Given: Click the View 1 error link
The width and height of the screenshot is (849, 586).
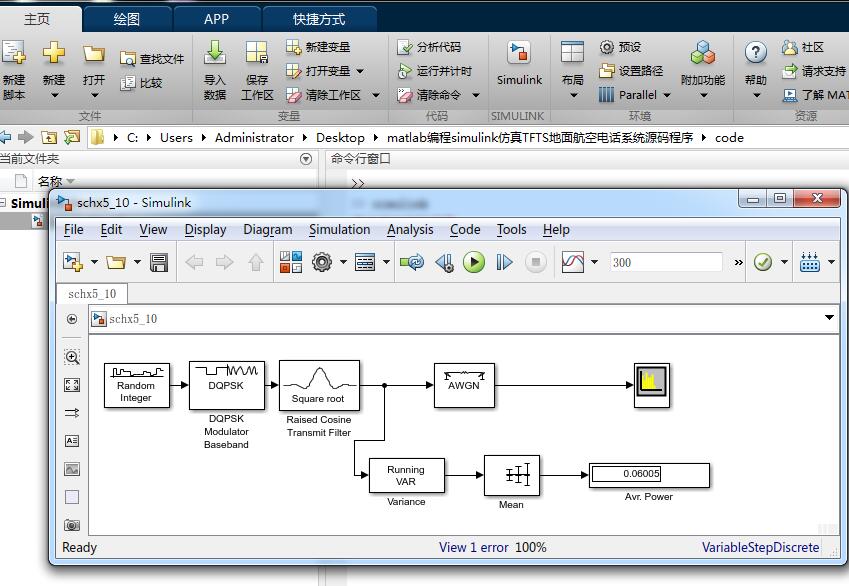Looking at the screenshot, I should click(474, 548).
